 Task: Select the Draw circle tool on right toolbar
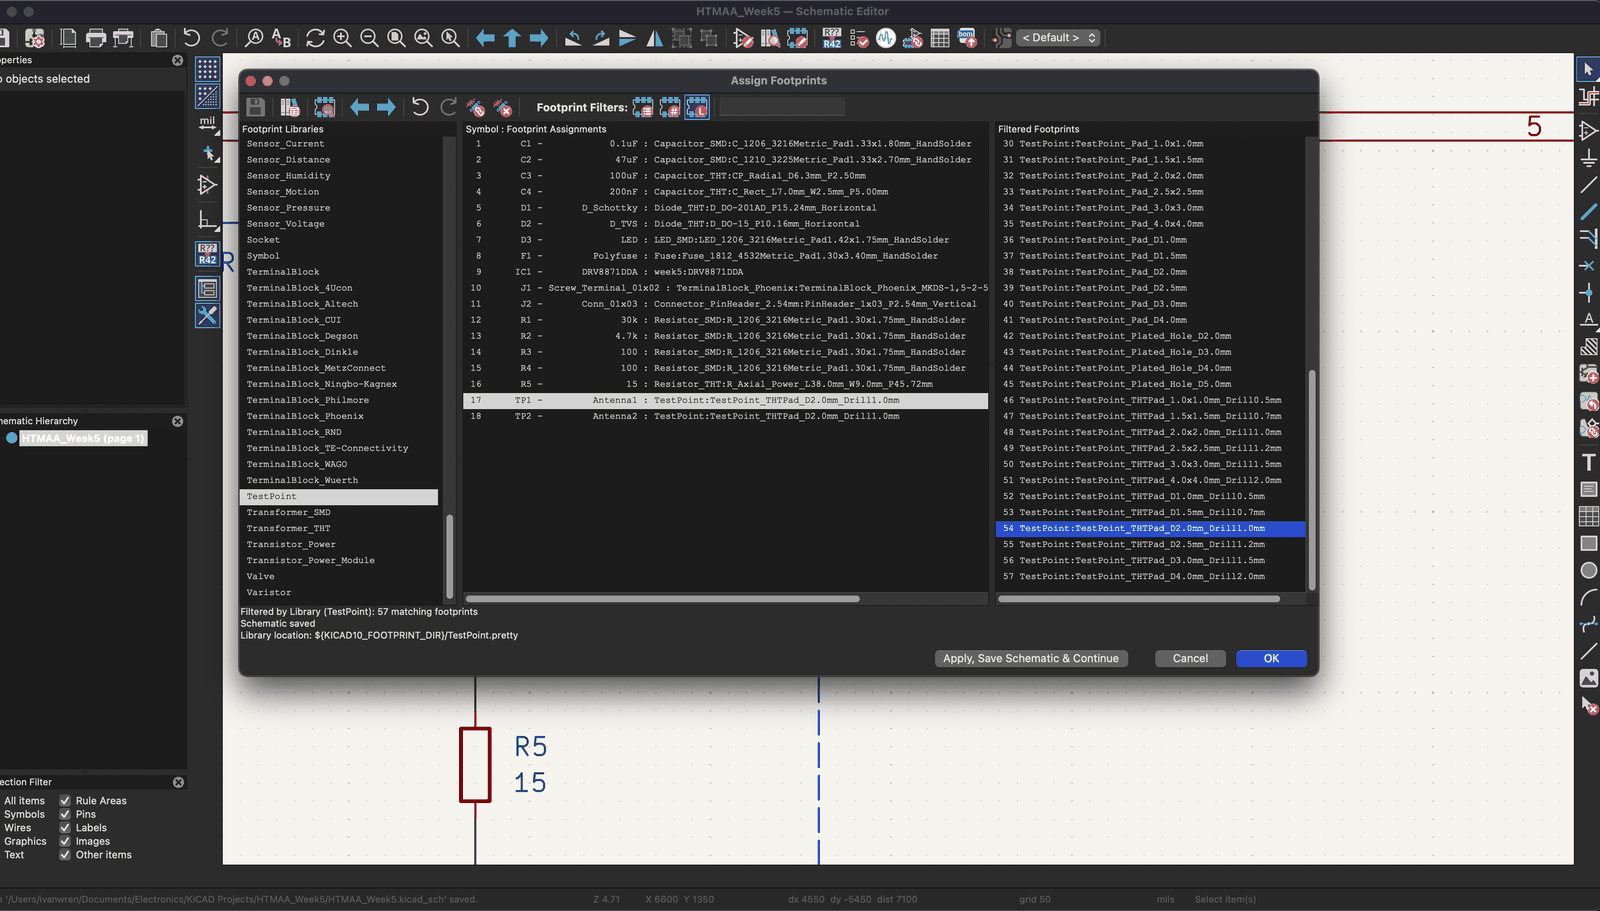pyautogui.click(x=1588, y=570)
